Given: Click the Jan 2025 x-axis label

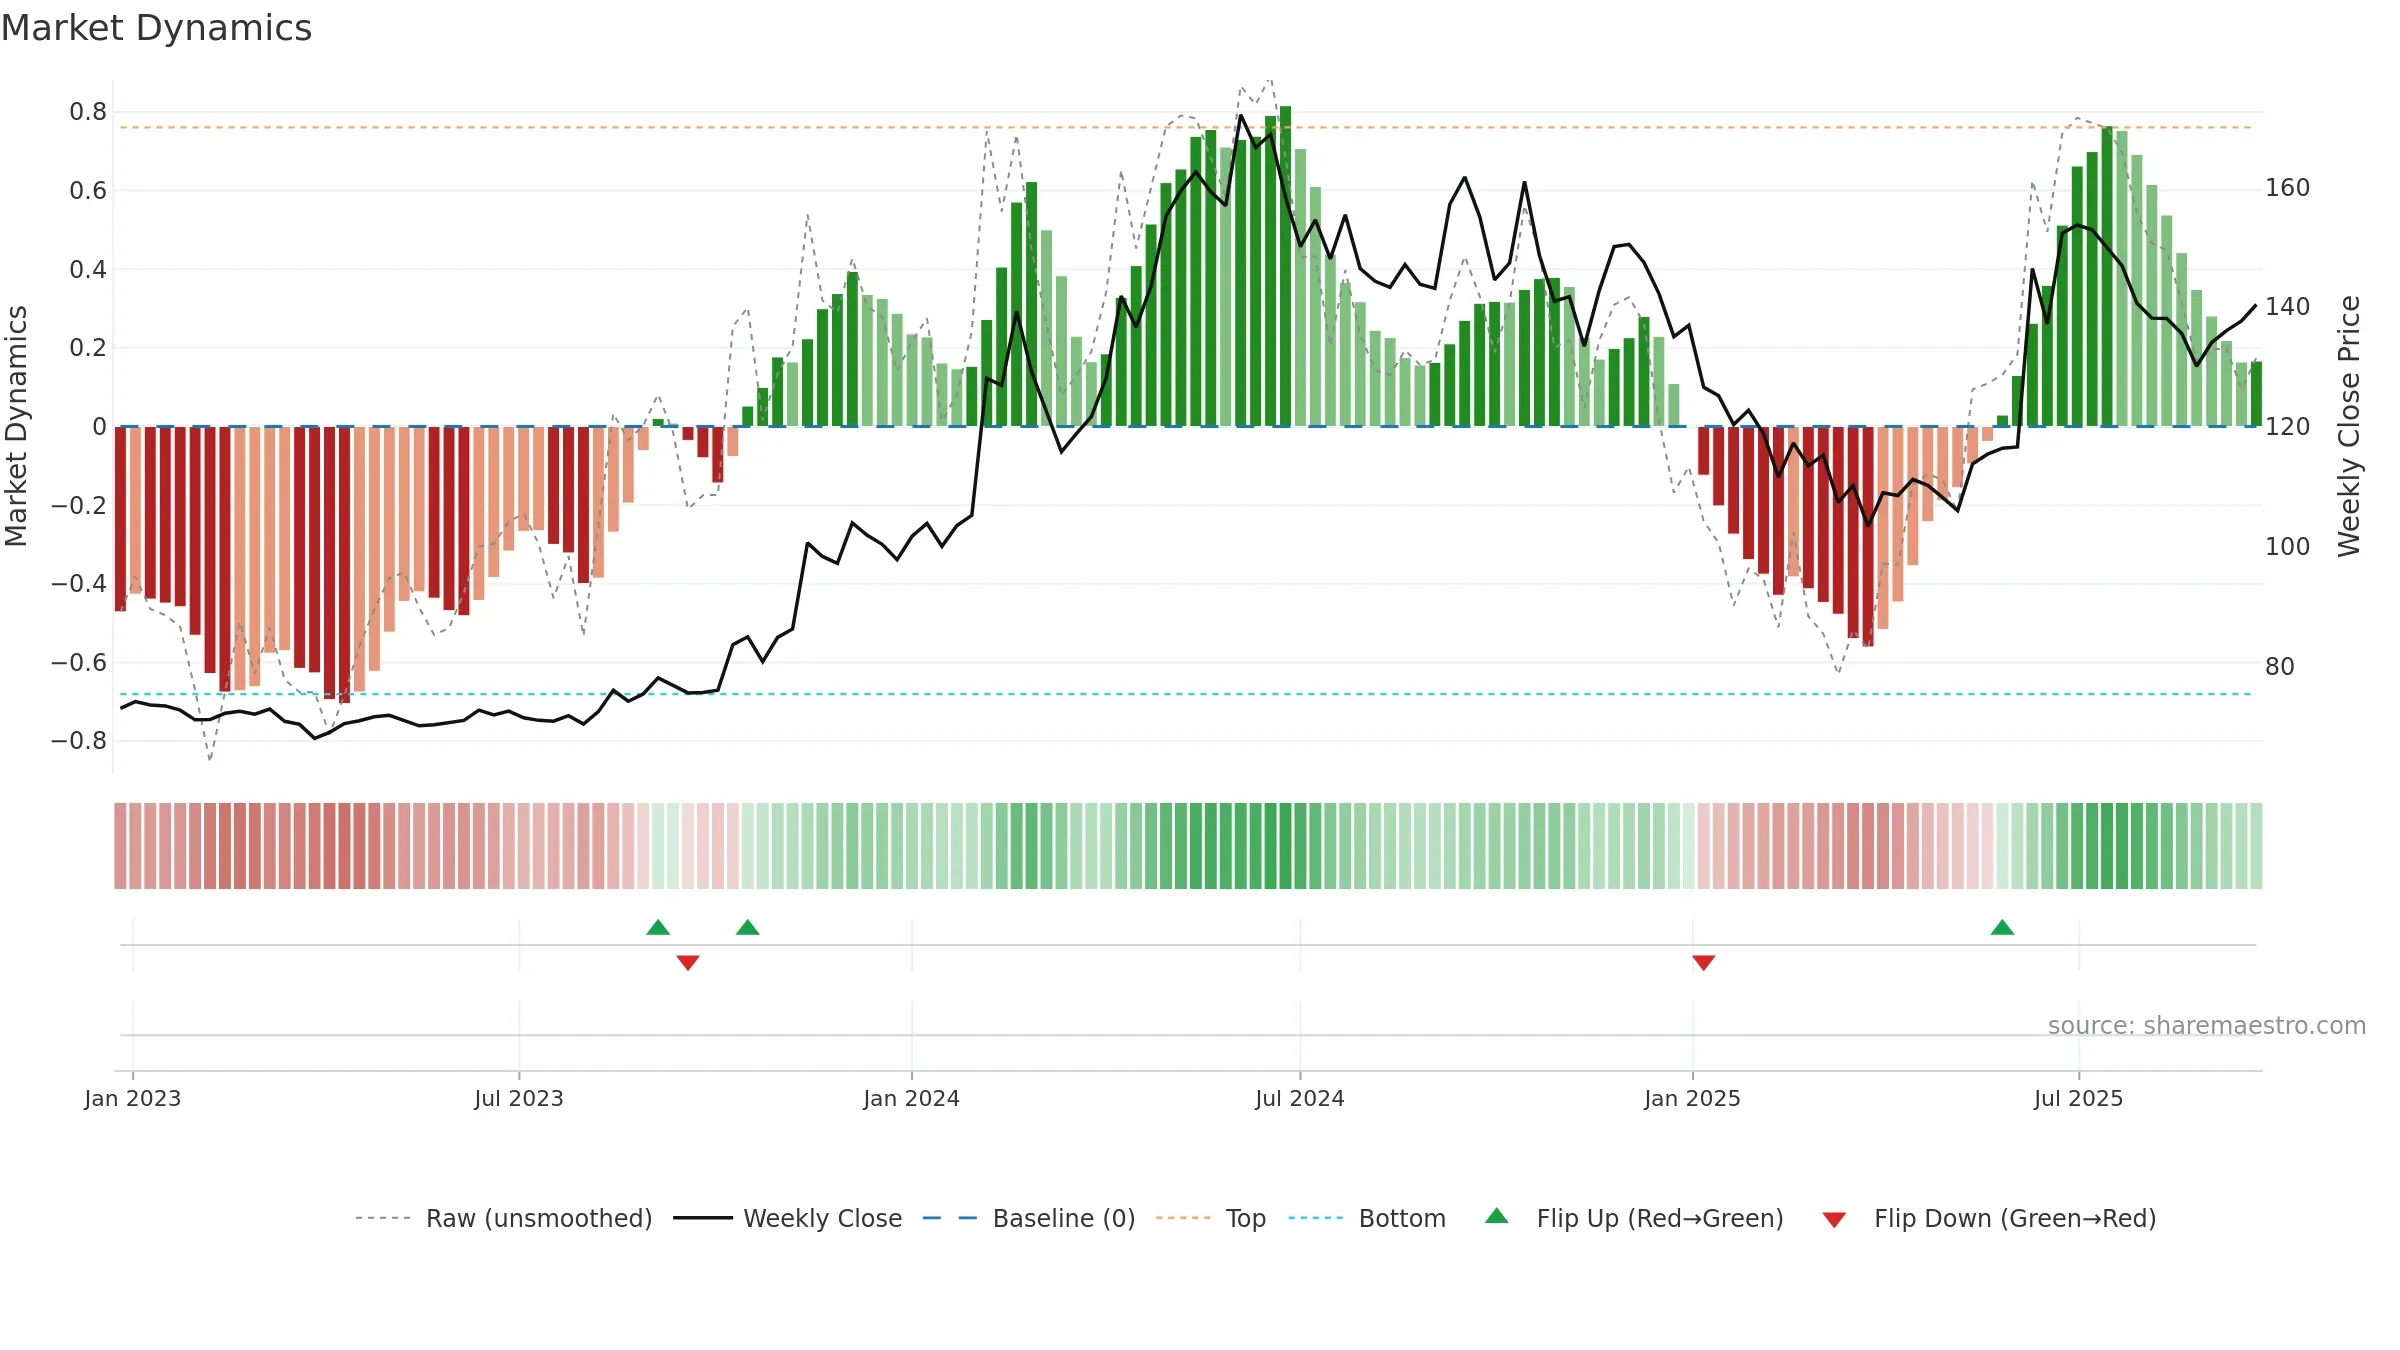Looking at the screenshot, I should (1693, 1098).
